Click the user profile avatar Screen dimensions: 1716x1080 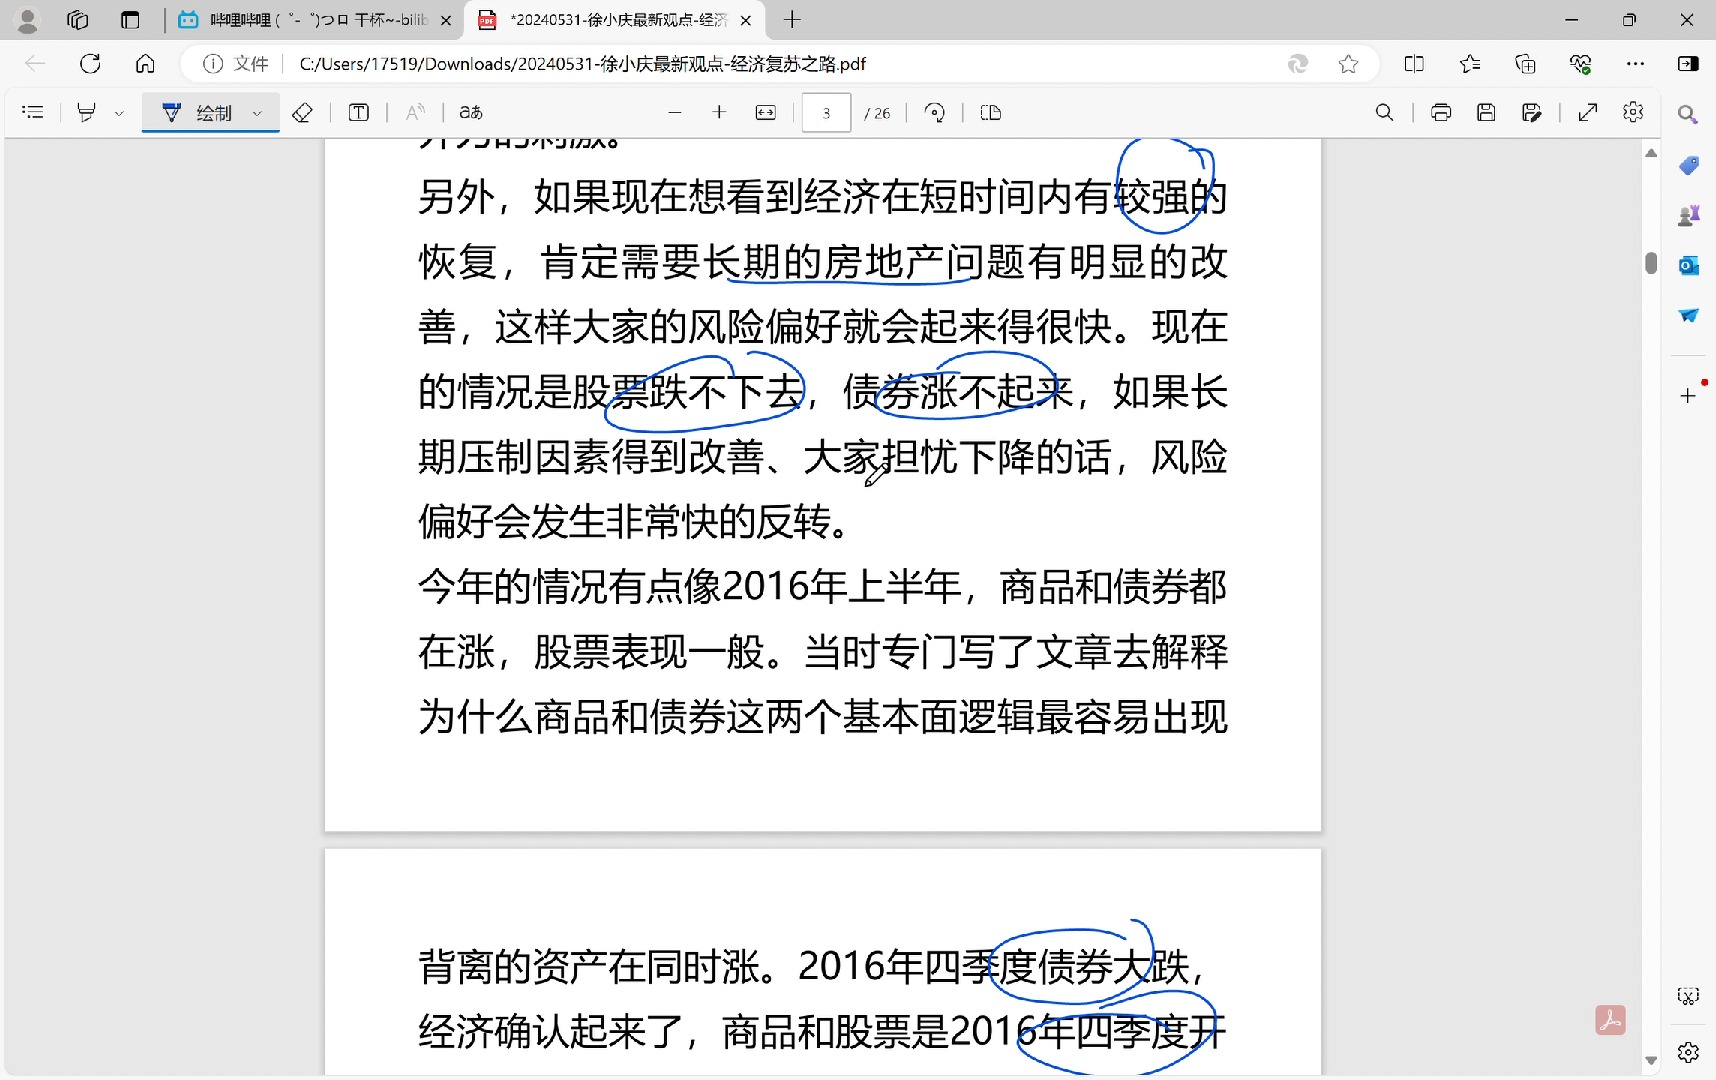[x=28, y=20]
